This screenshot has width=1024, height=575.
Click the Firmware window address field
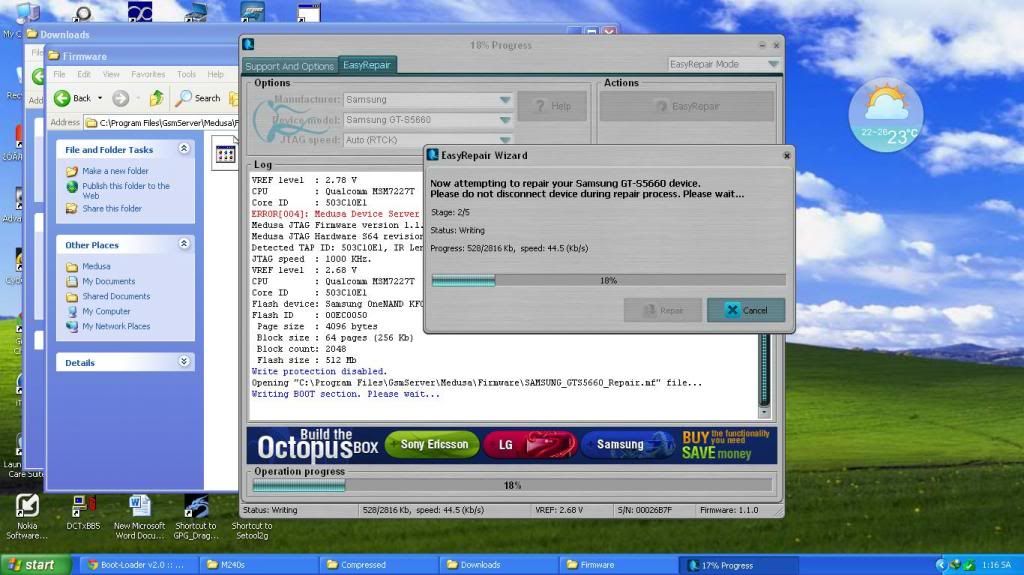161,123
